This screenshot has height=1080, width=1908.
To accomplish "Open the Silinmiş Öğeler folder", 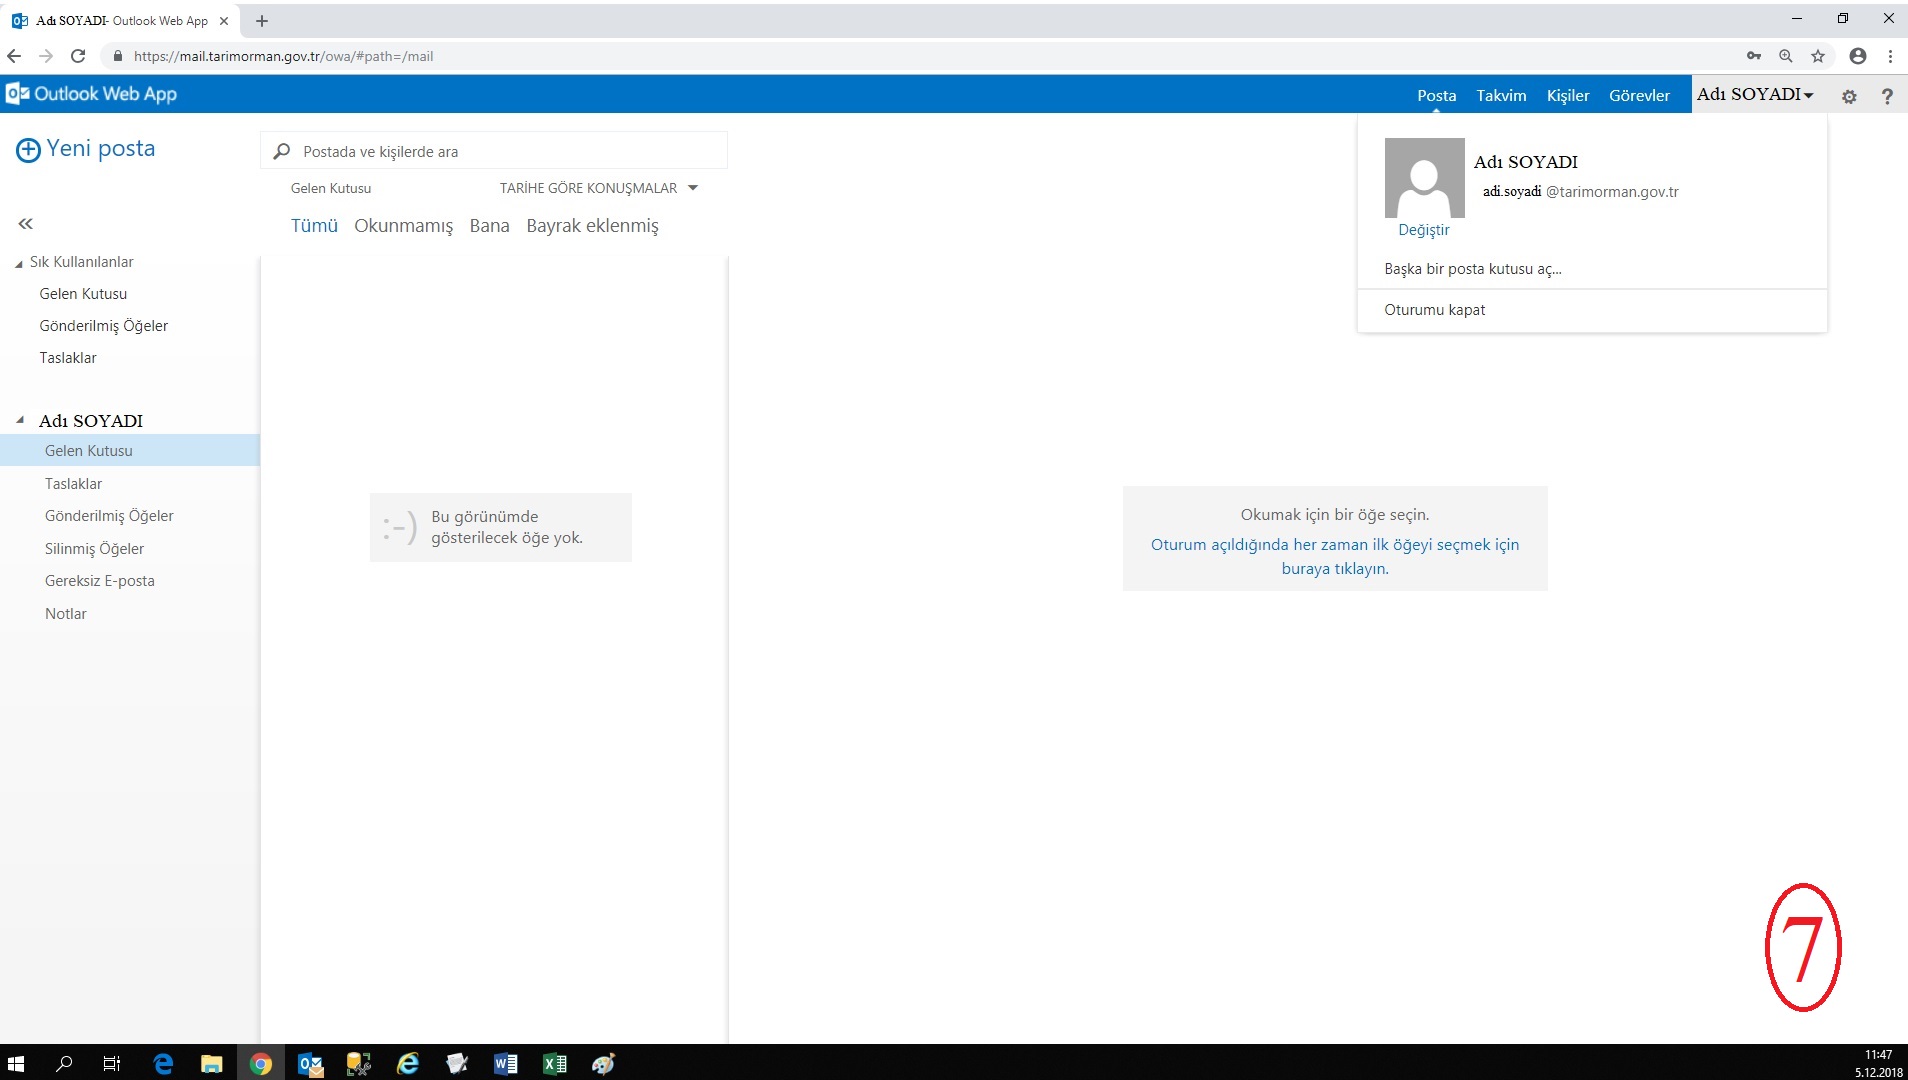I will [94, 548].
